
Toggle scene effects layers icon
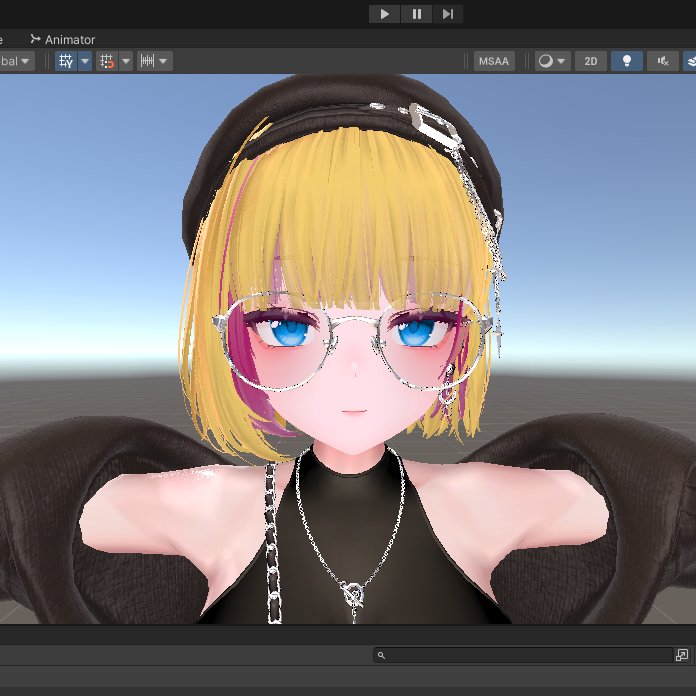[x=690, y=61]
